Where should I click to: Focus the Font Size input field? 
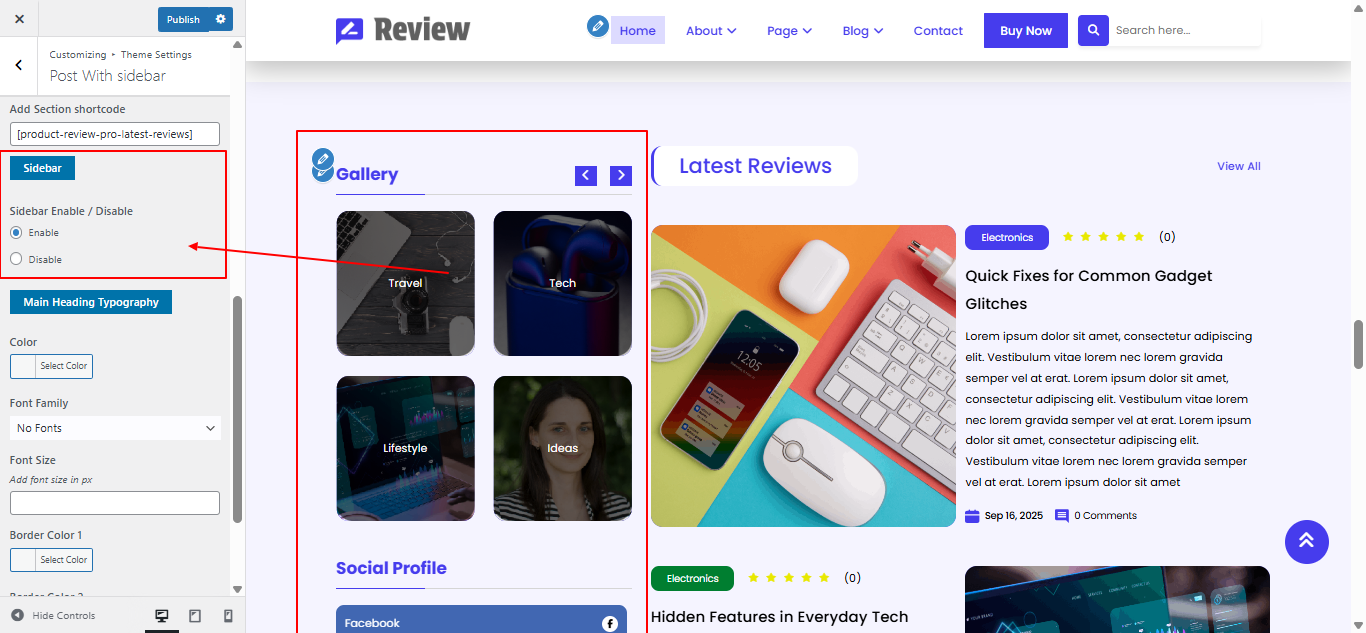[115, 503]
